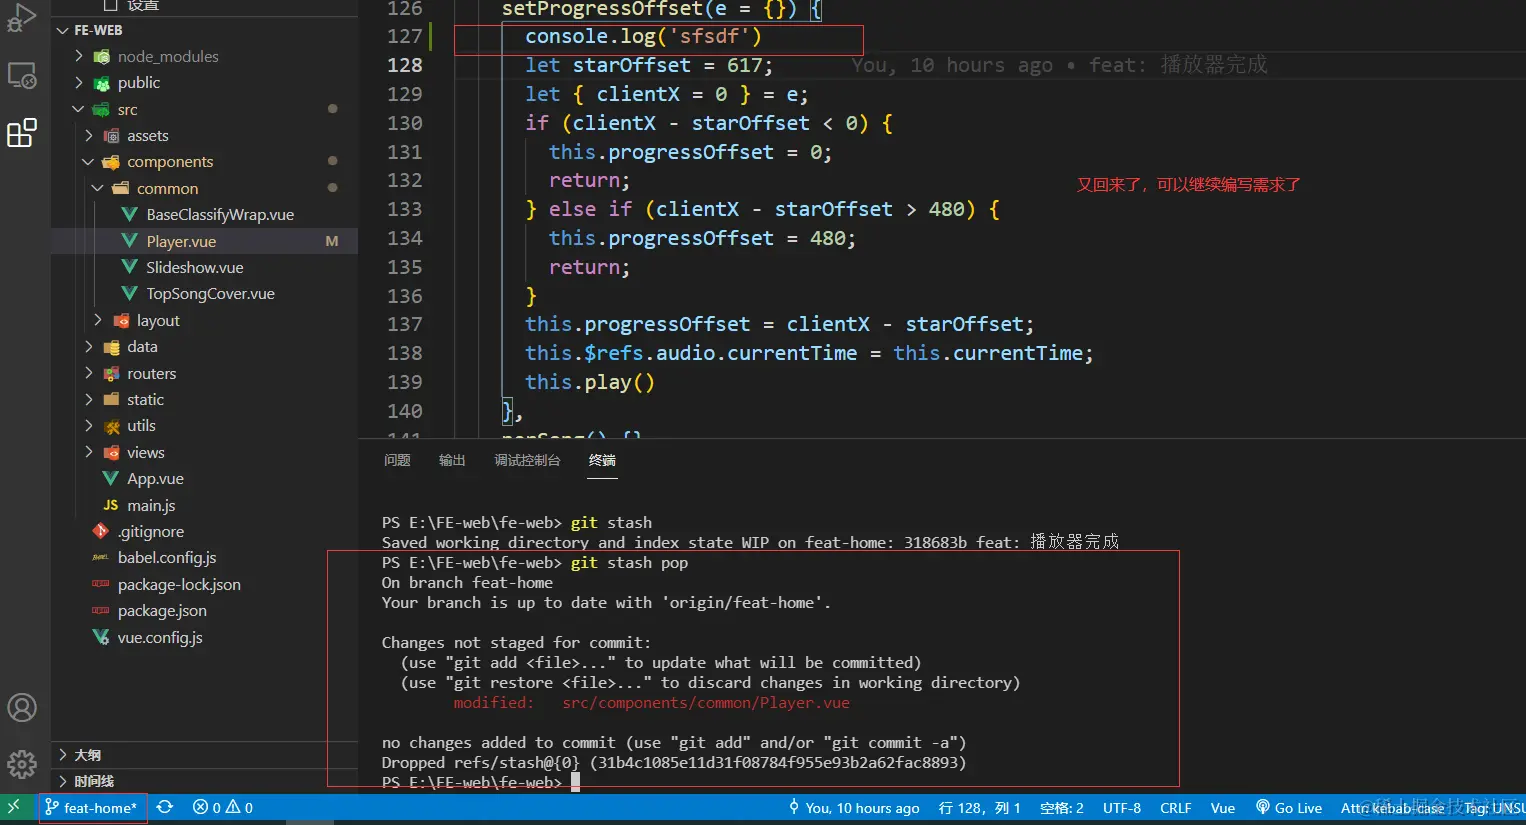Click the Vue icon beside vue.config.js

(x=101, y=637)
